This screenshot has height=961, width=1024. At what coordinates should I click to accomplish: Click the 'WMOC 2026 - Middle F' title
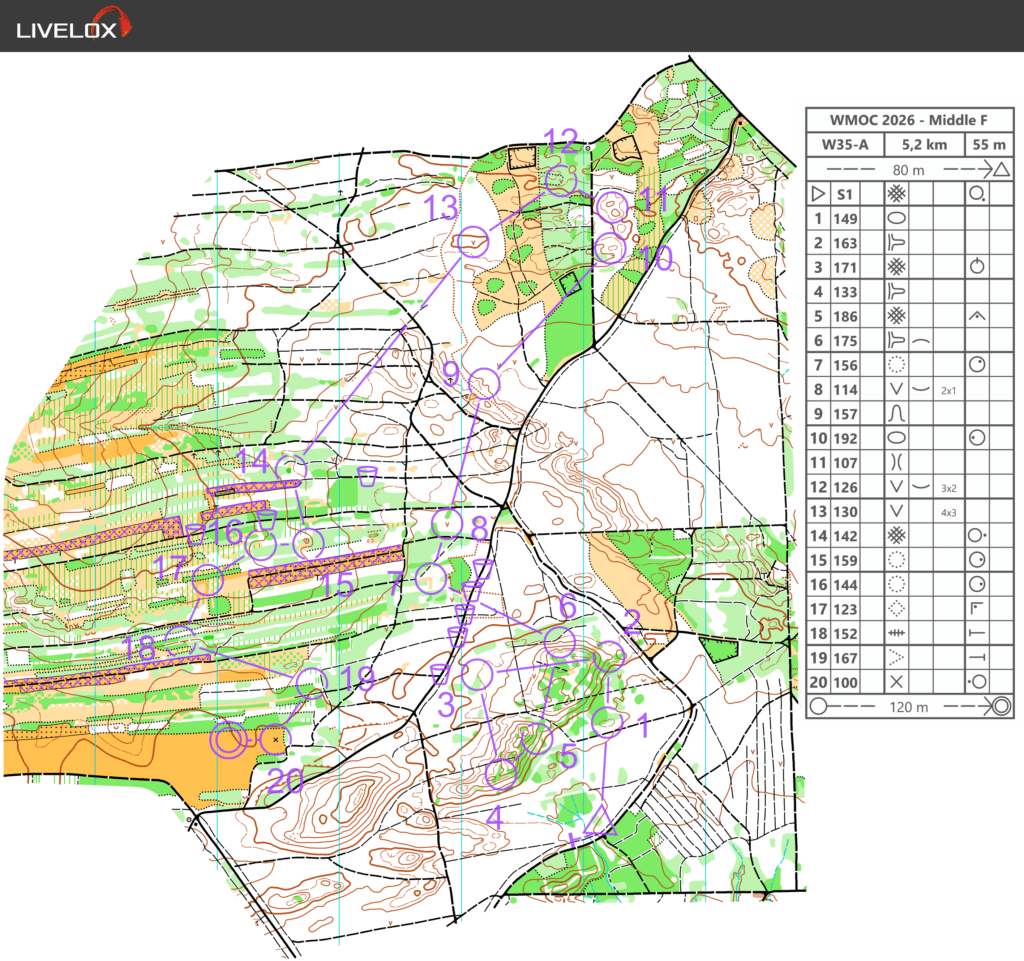click(x=908, y=120)
